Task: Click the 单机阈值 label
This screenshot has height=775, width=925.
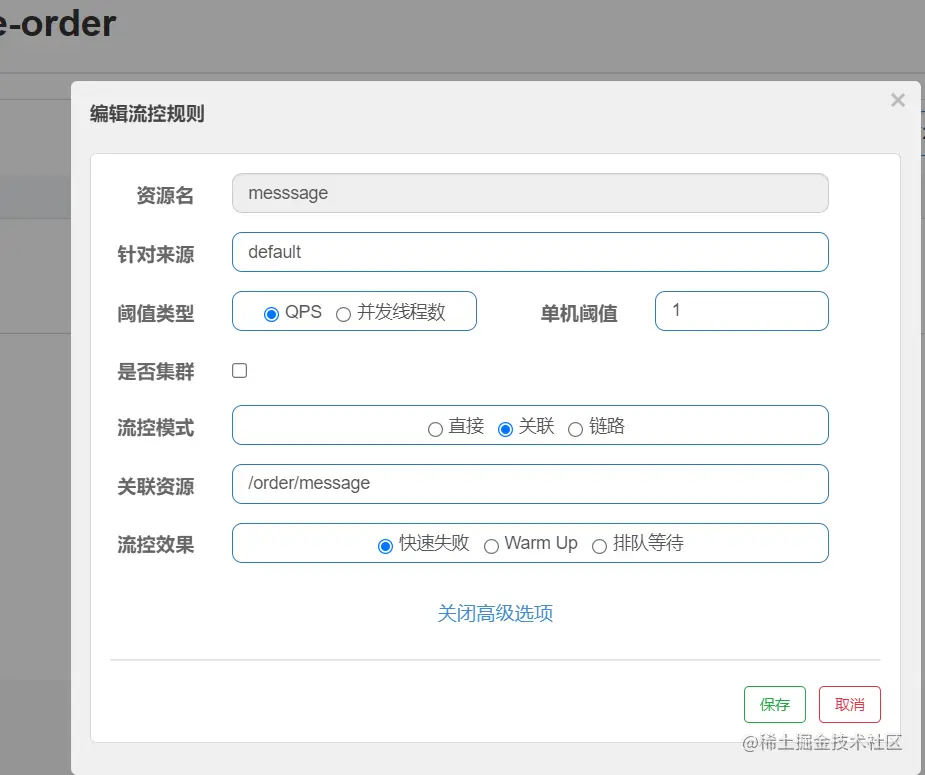Action: (579, 313)
